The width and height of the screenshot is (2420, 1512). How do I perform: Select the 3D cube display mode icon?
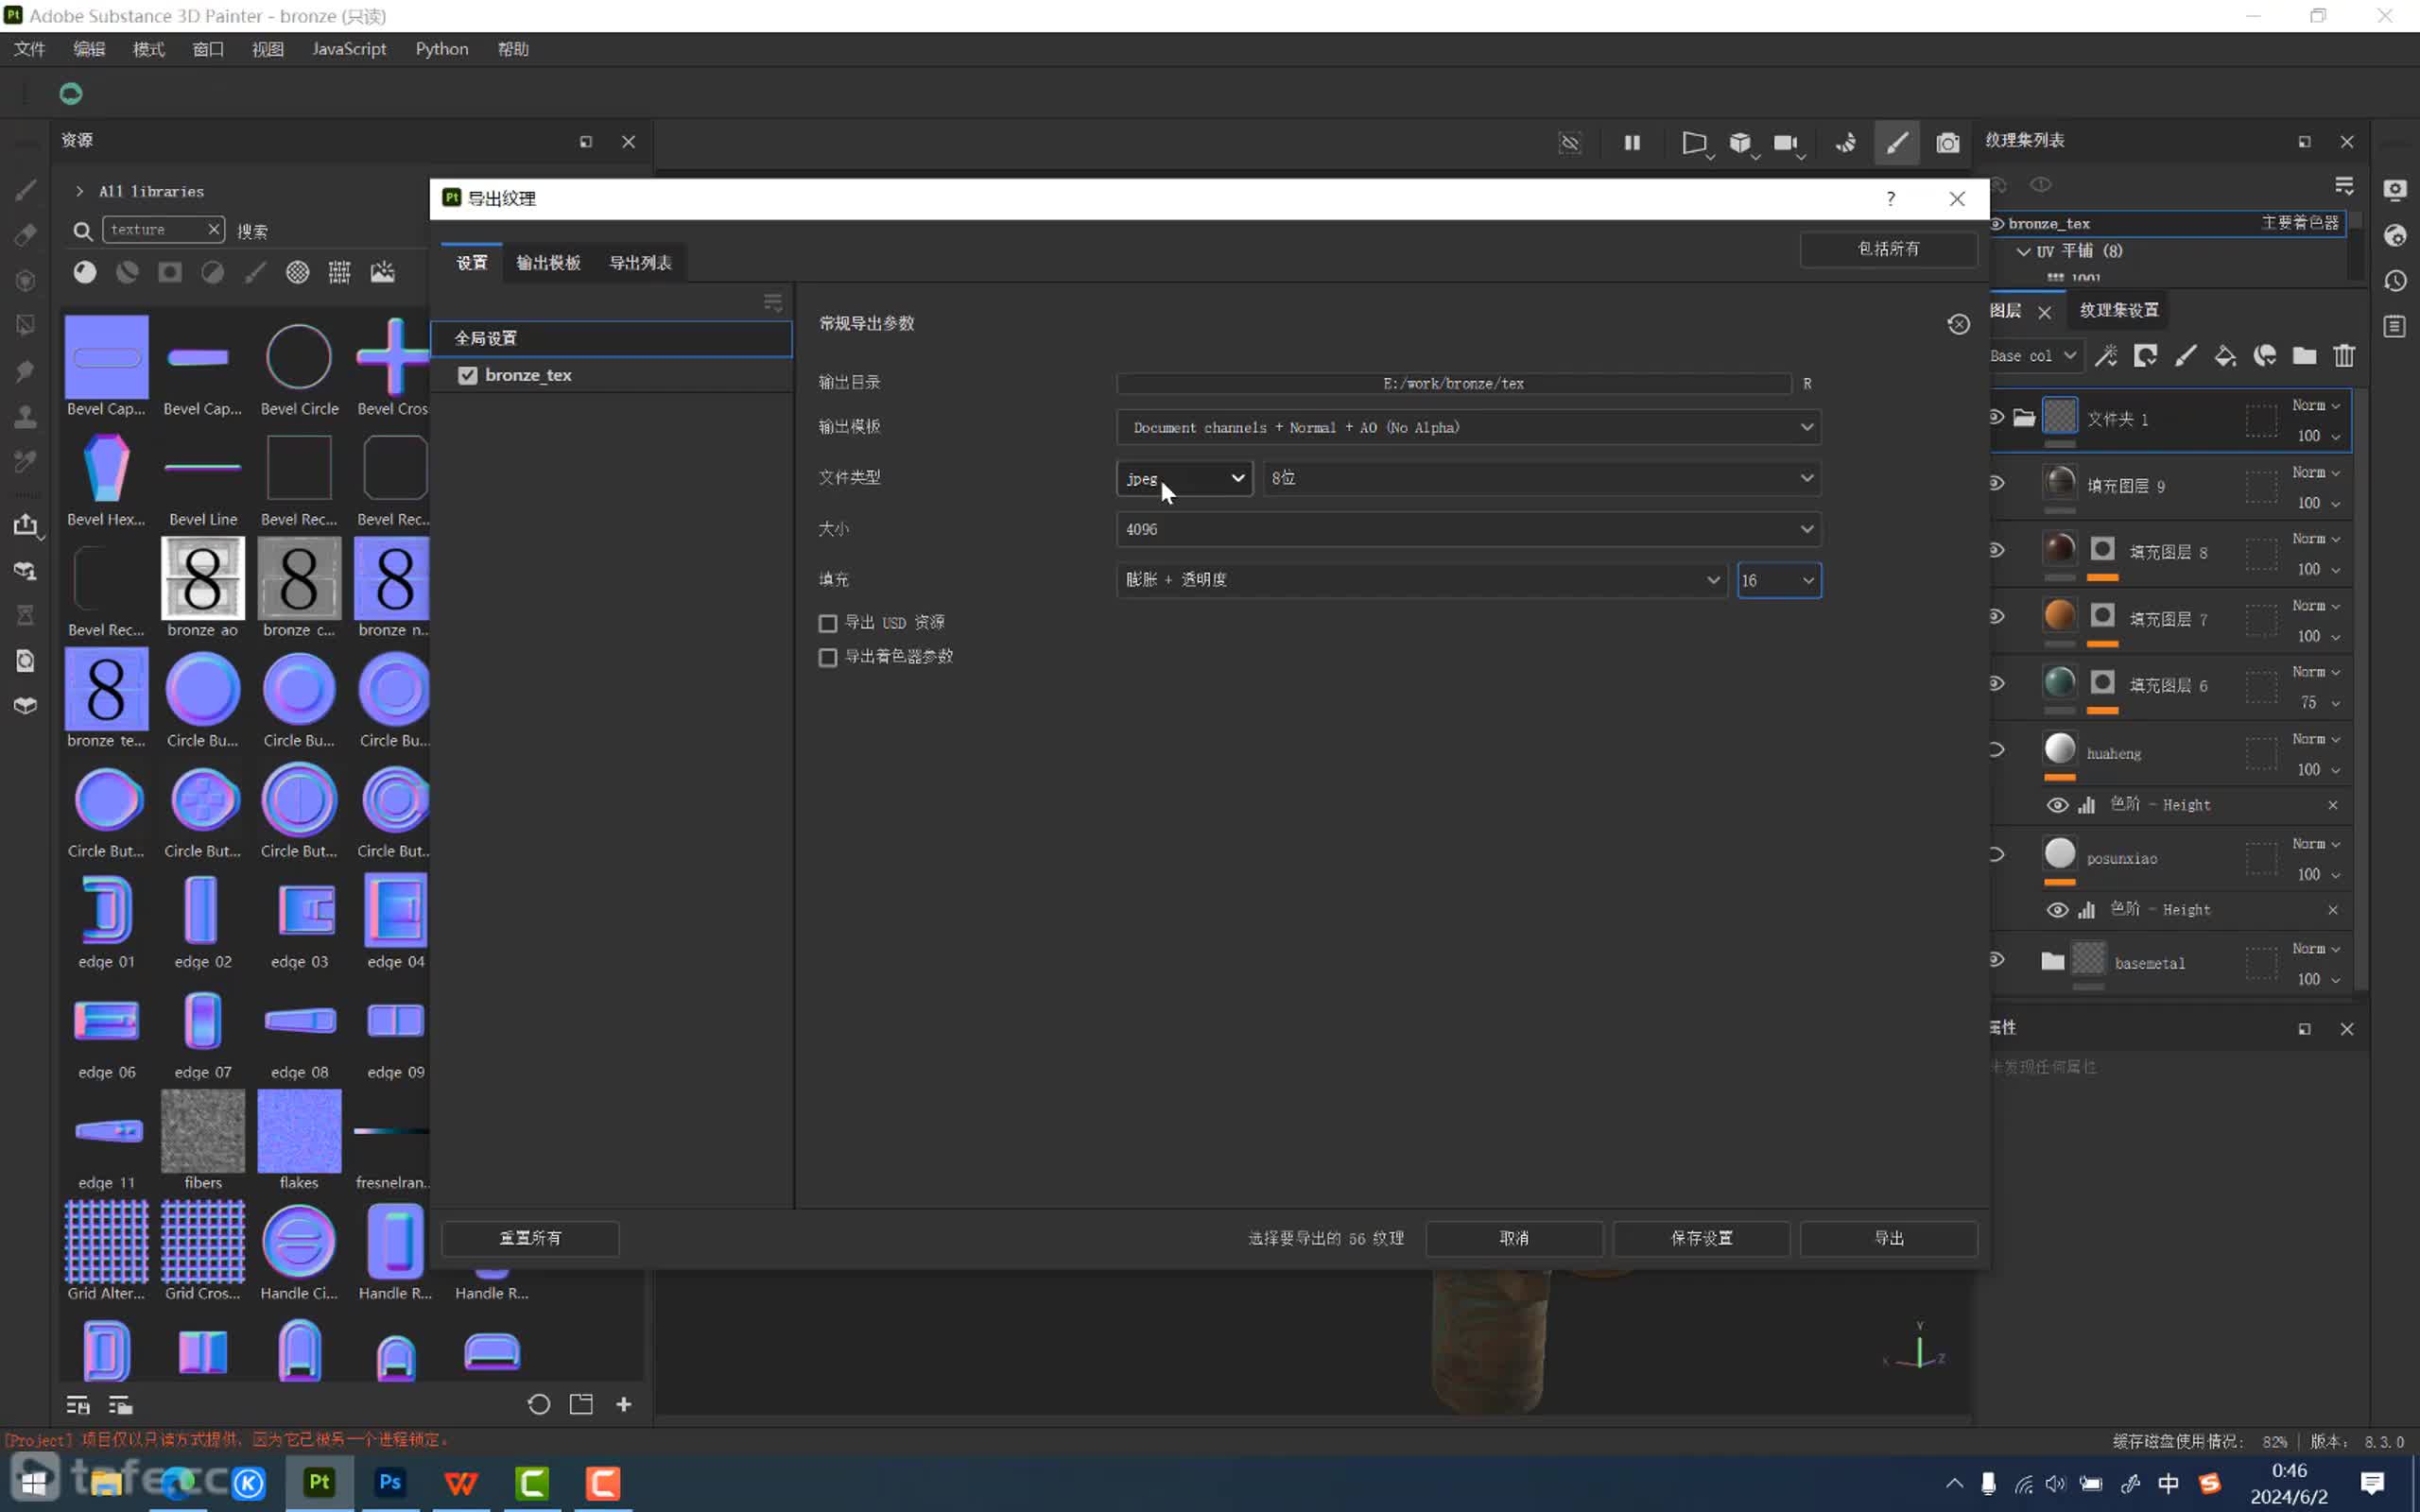(1740, 143)
